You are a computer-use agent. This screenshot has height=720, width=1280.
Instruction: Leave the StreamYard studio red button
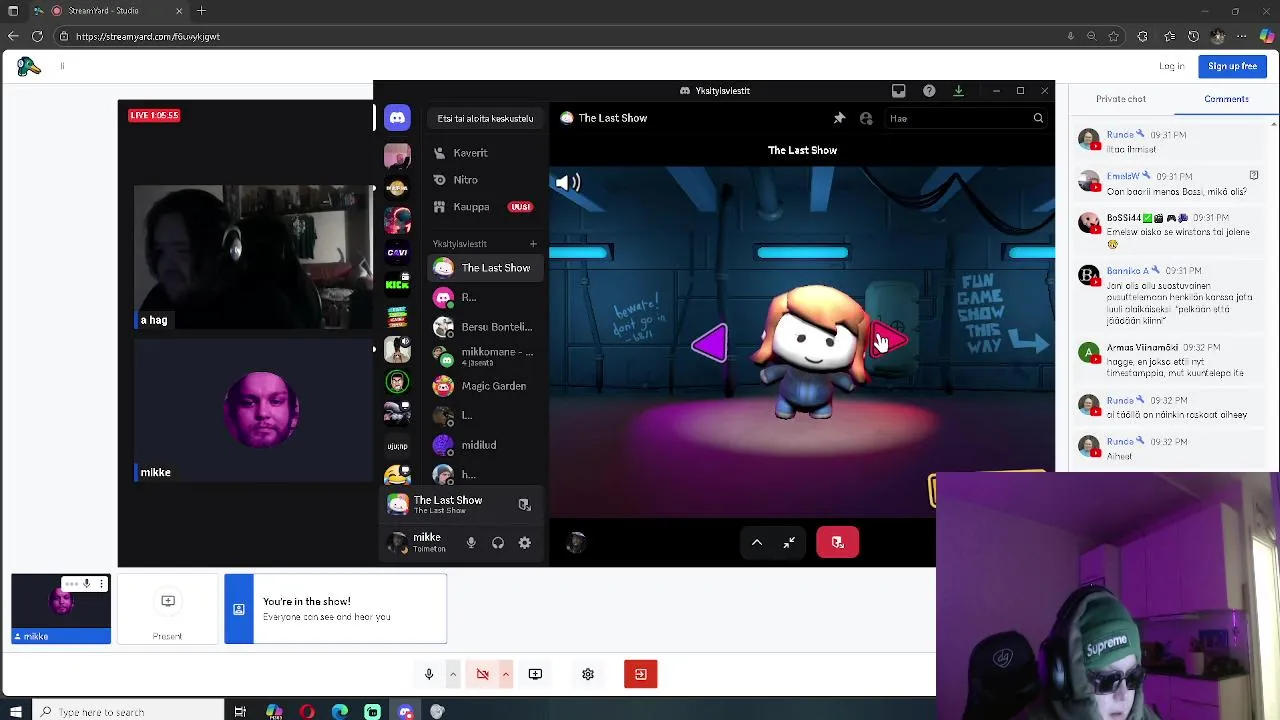click(x=641, y=674)
